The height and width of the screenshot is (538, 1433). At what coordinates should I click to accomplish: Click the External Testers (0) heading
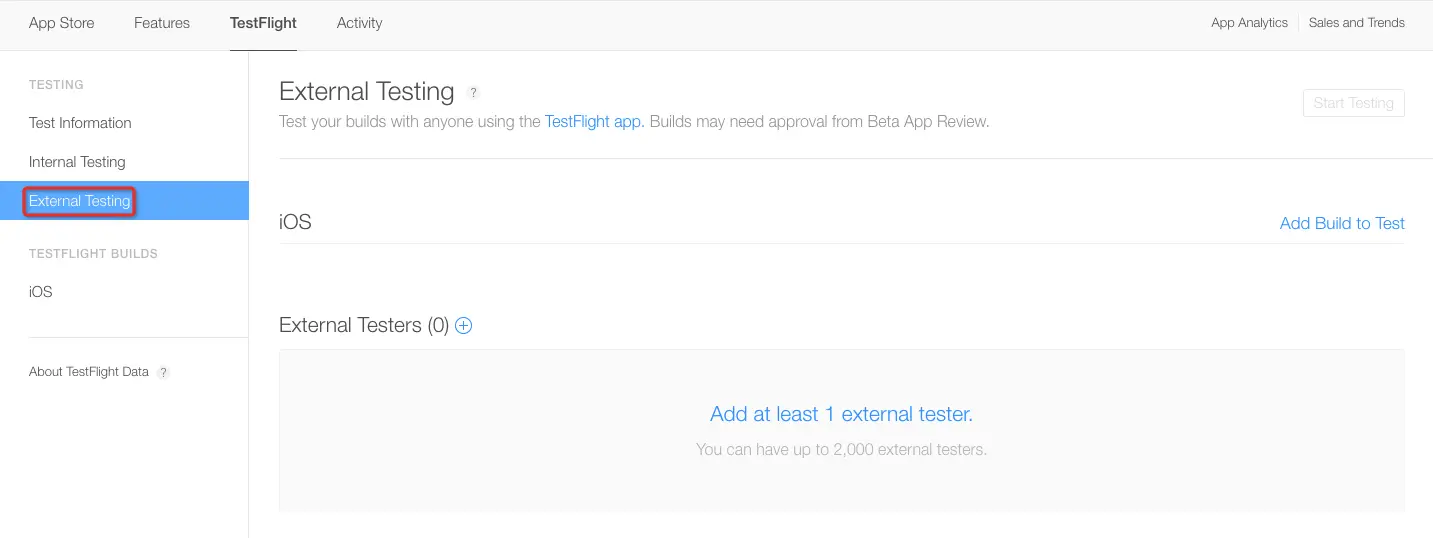pos(364,325)
